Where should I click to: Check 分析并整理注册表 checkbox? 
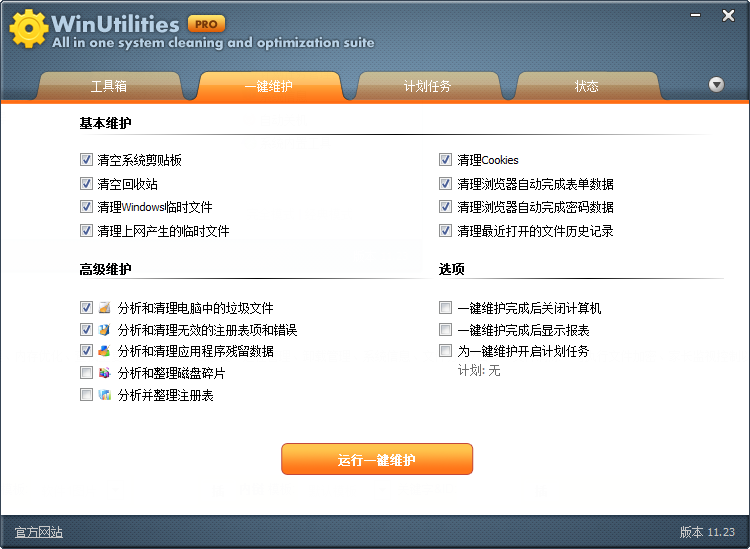86,395
